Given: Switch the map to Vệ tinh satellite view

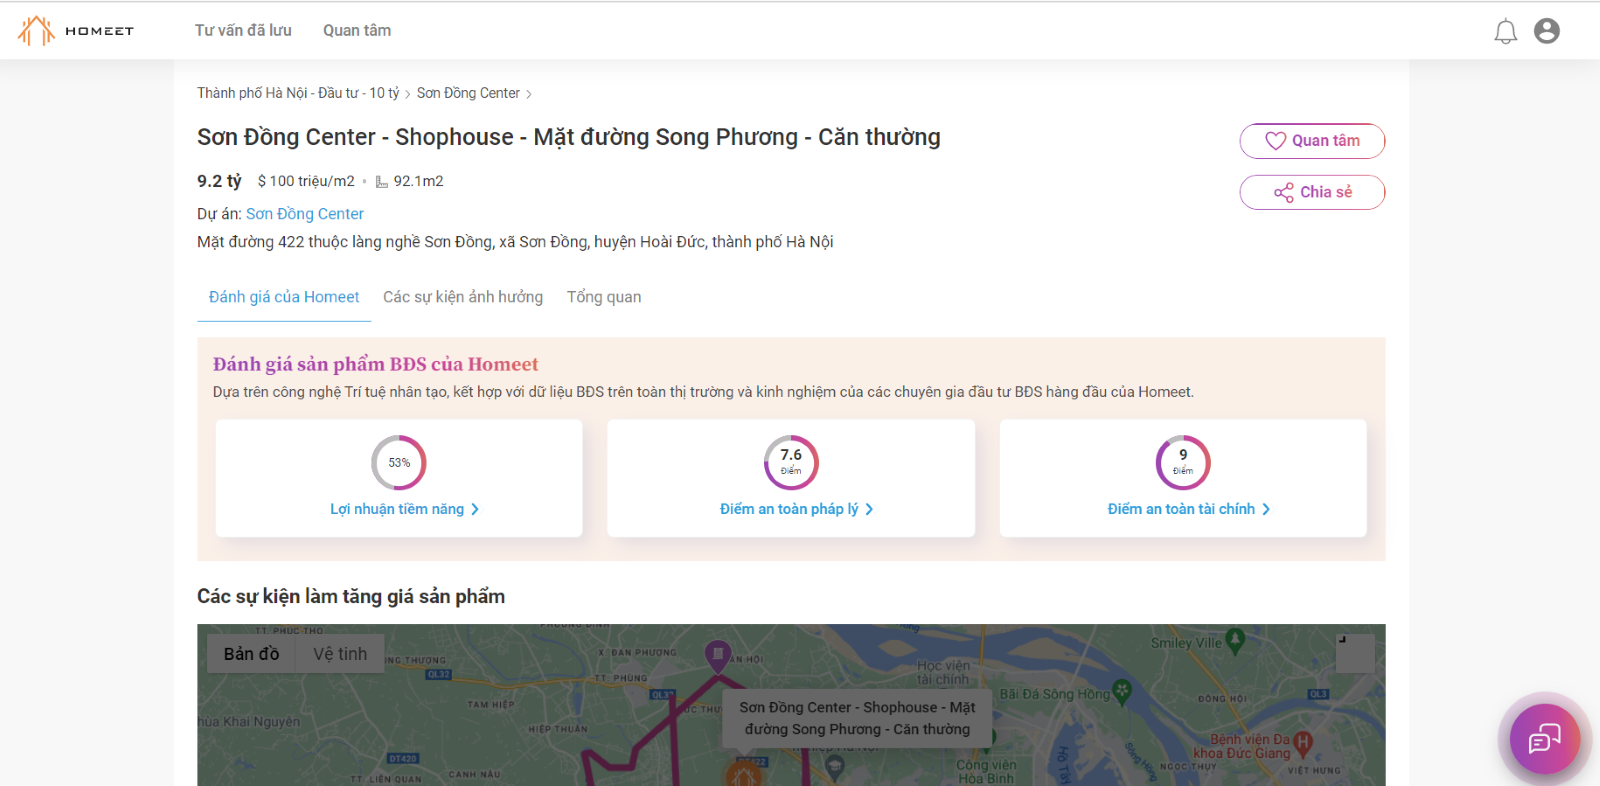Looking at the screenshot, I should (x=340, y=653).
